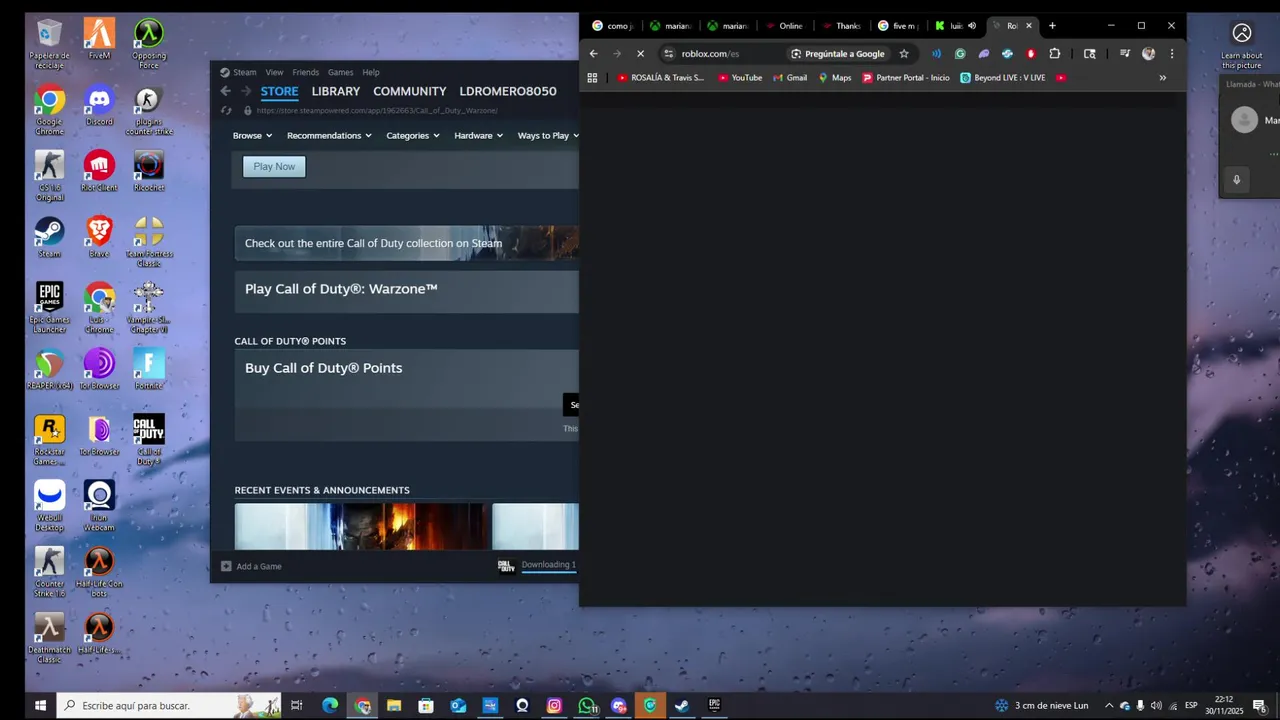Click the Windows Start button
Screen dimensions: 1280x720
[40, 706]
